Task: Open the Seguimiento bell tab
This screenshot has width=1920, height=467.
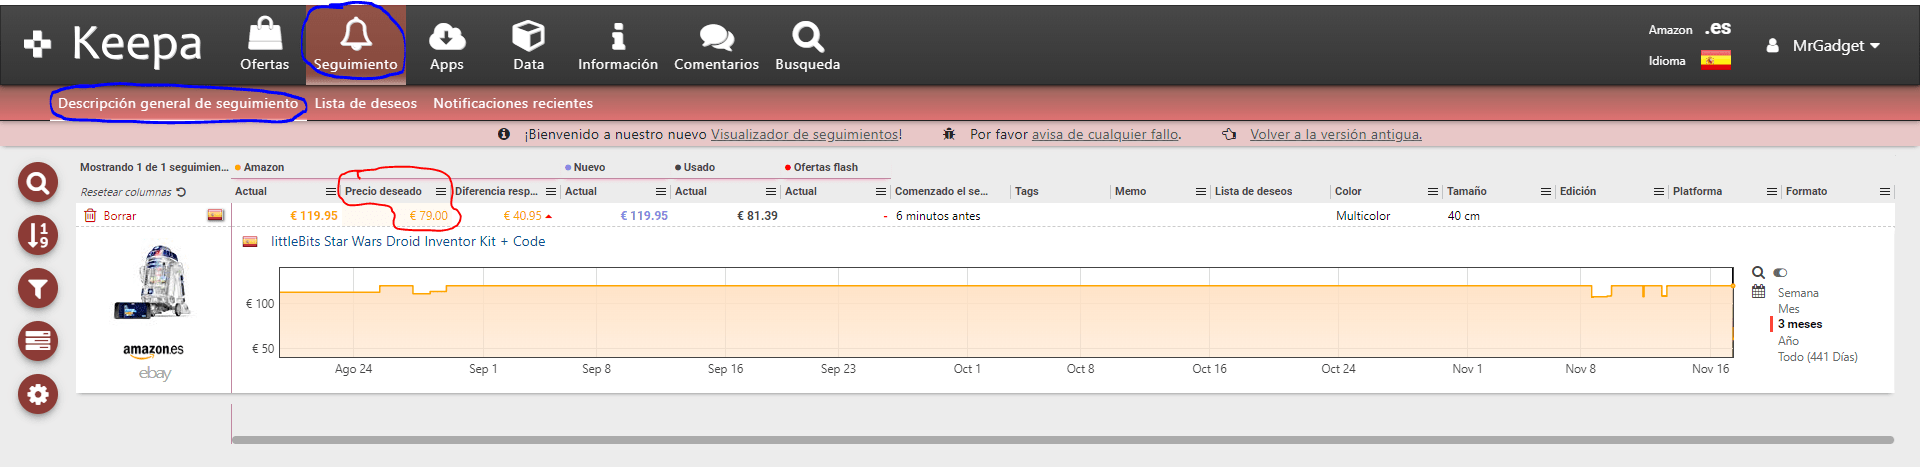Action: (x=356, y=44)
